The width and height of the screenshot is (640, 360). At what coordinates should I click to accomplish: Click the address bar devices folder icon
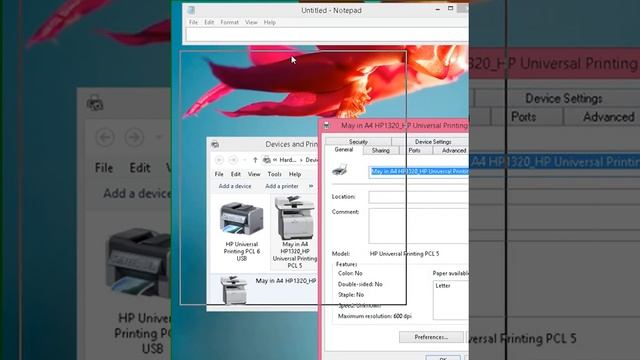click(267, 160)
